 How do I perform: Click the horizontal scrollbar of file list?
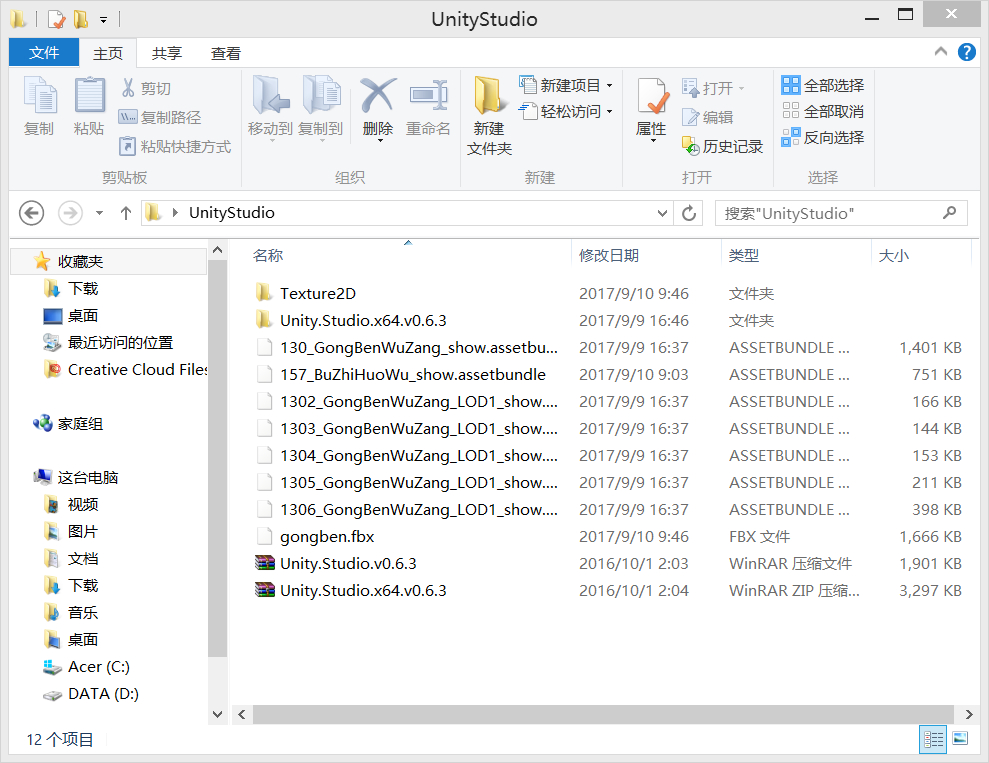point(603,714)
